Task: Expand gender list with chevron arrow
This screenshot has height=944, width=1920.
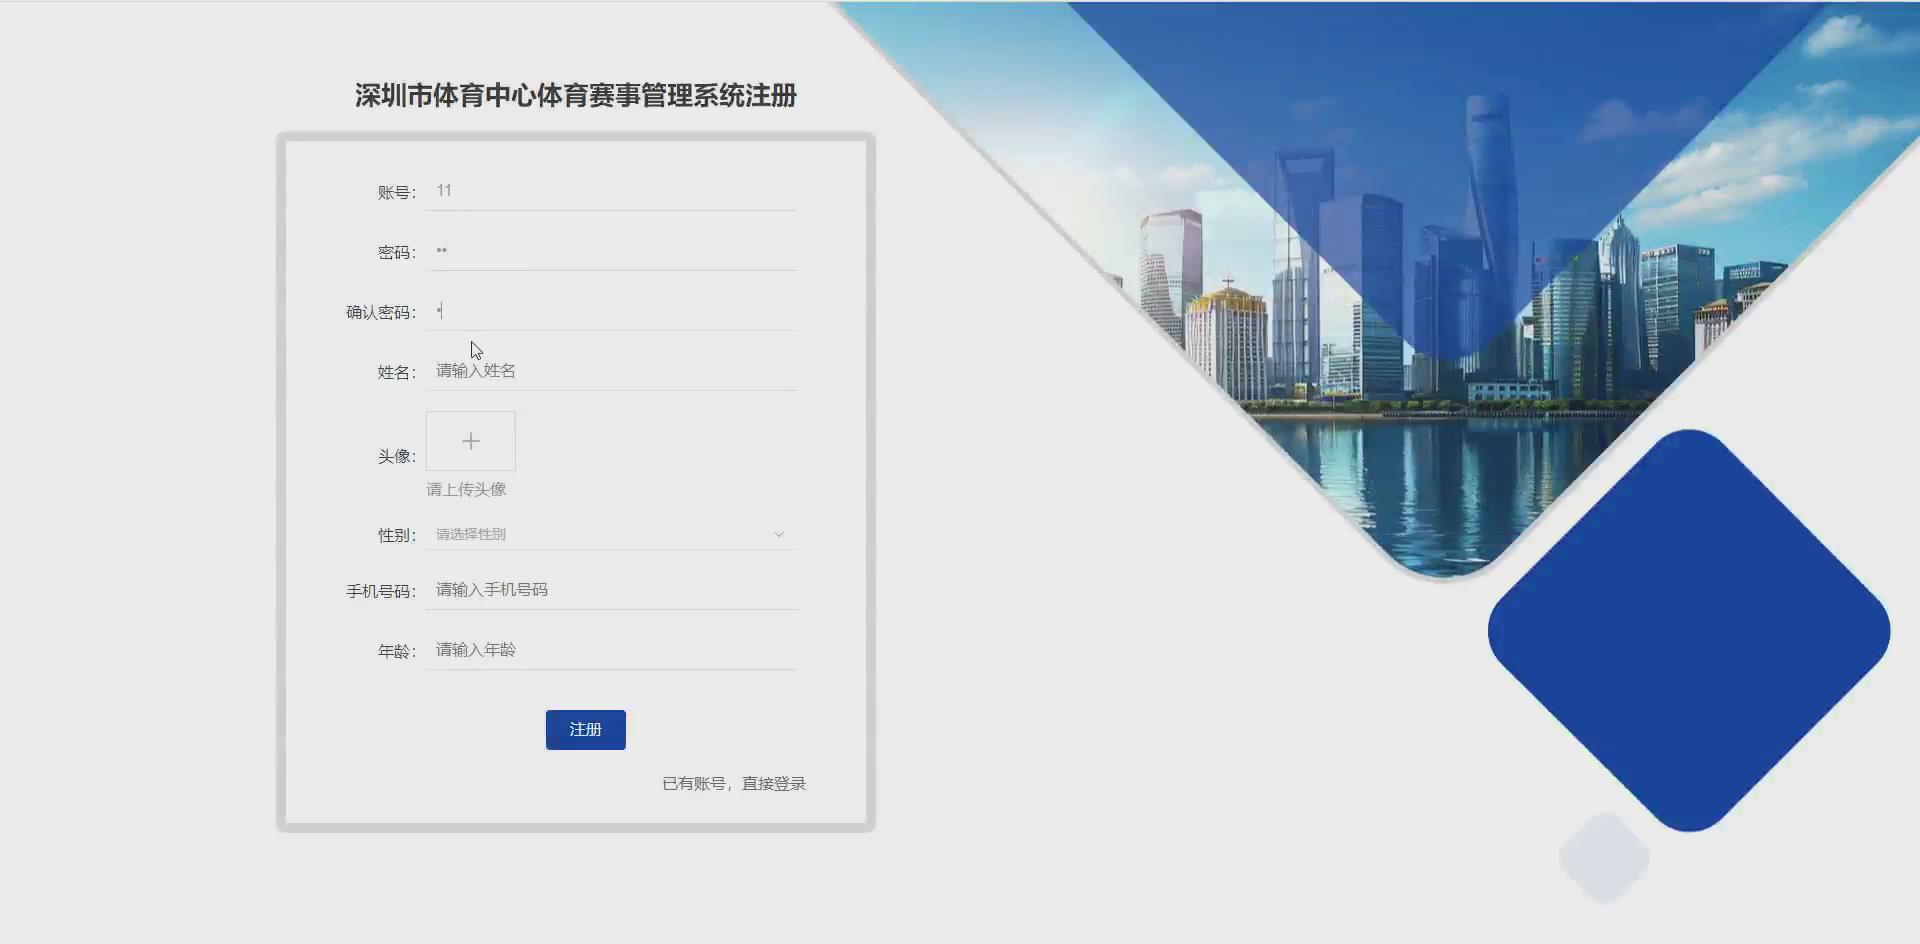Action: pyautogui.click(x=779, y=535)
